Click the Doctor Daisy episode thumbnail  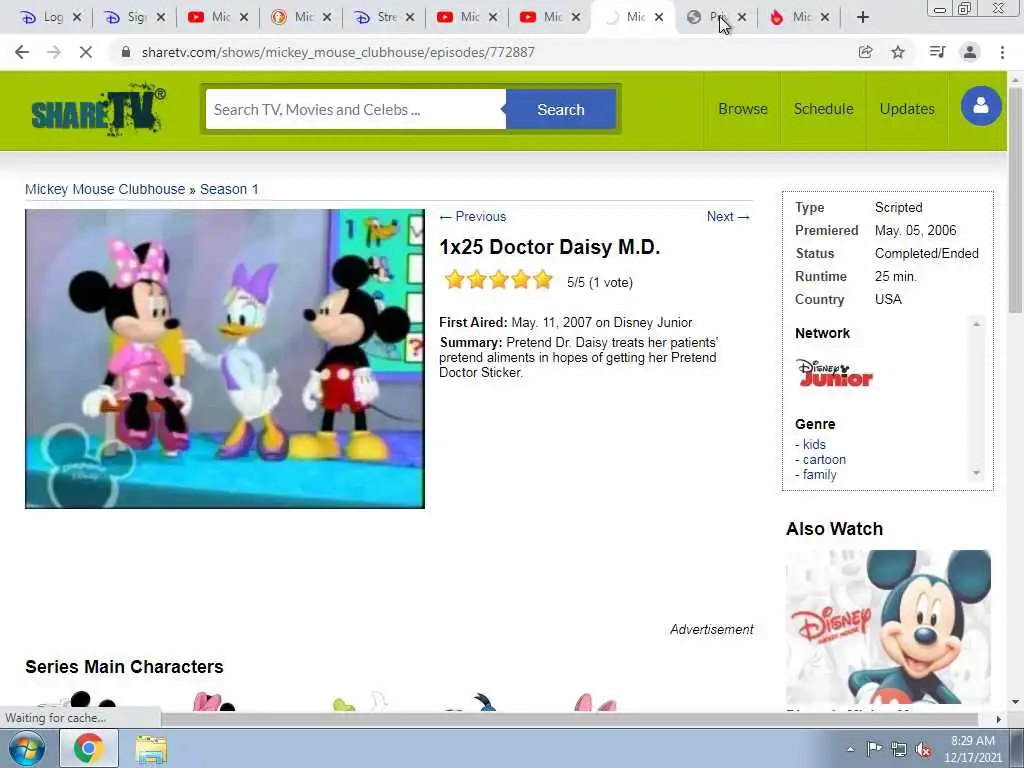[225, 359]
